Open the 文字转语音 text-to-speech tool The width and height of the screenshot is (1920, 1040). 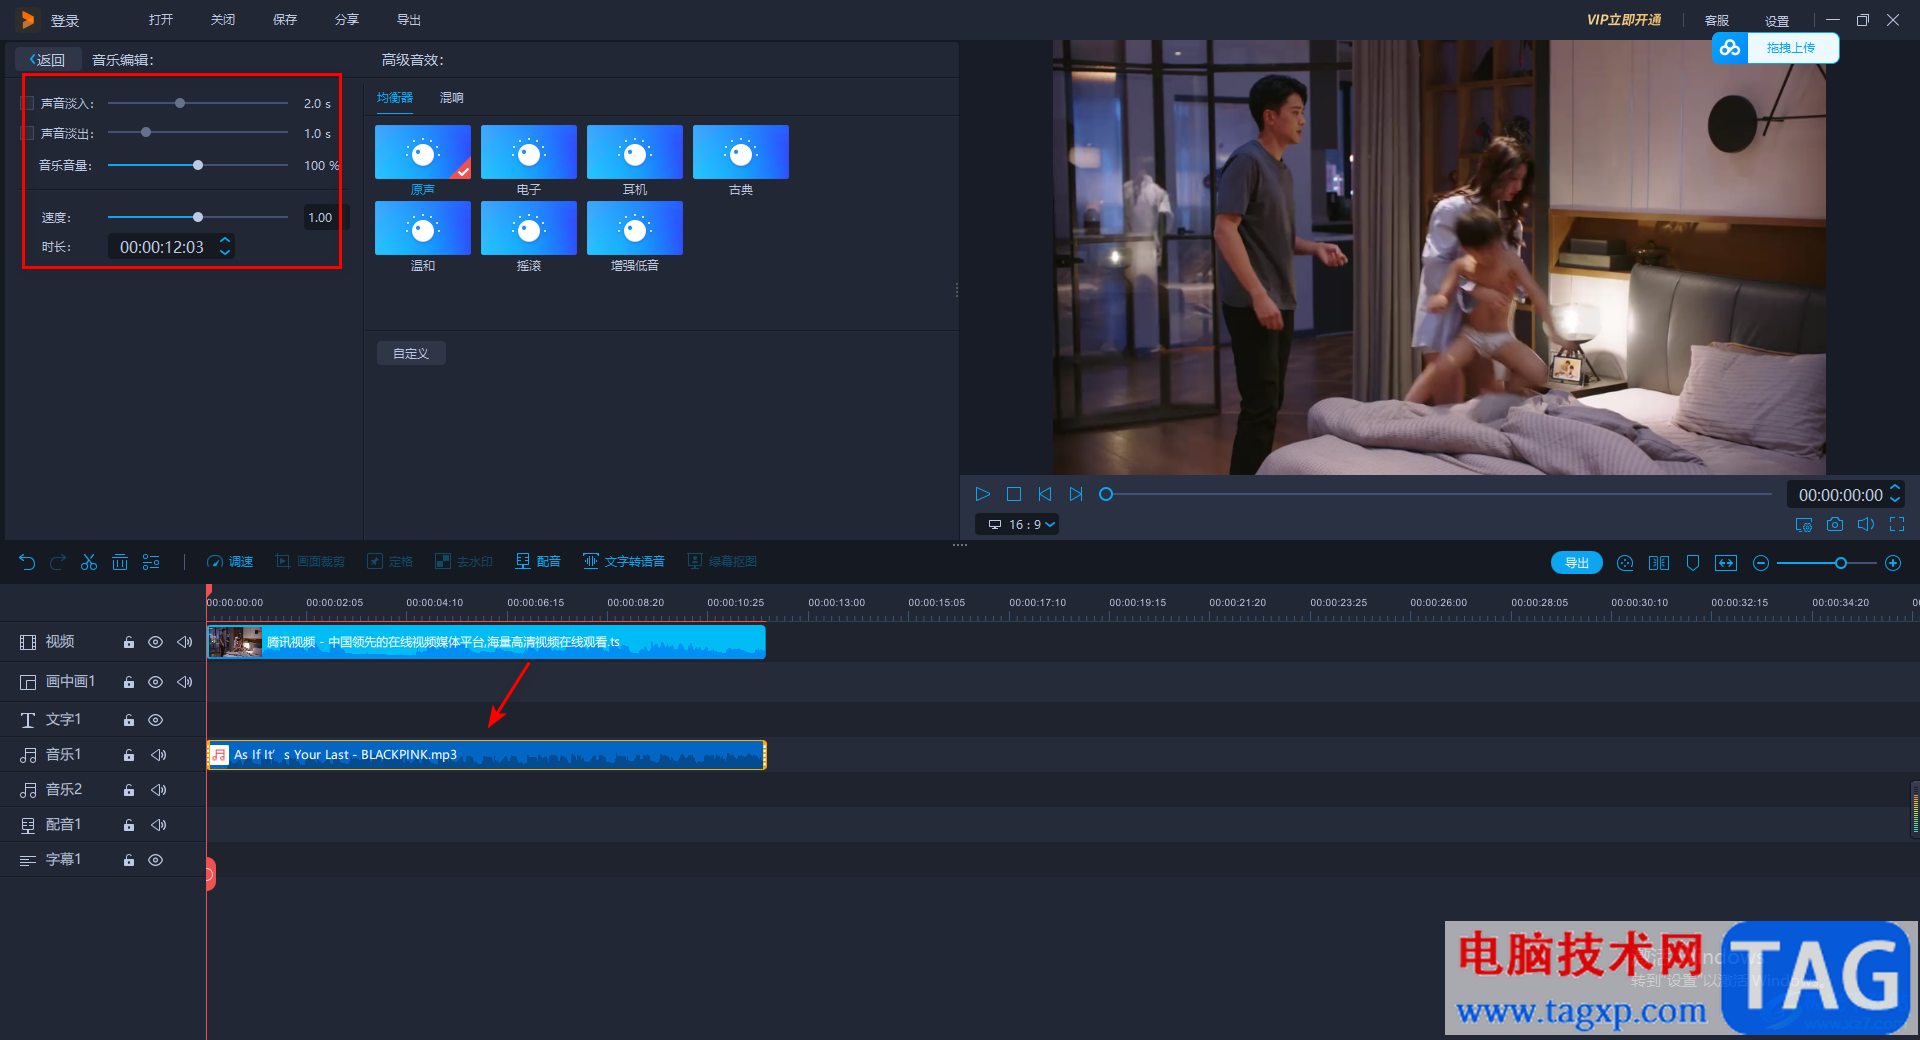[x=624, y=562]
